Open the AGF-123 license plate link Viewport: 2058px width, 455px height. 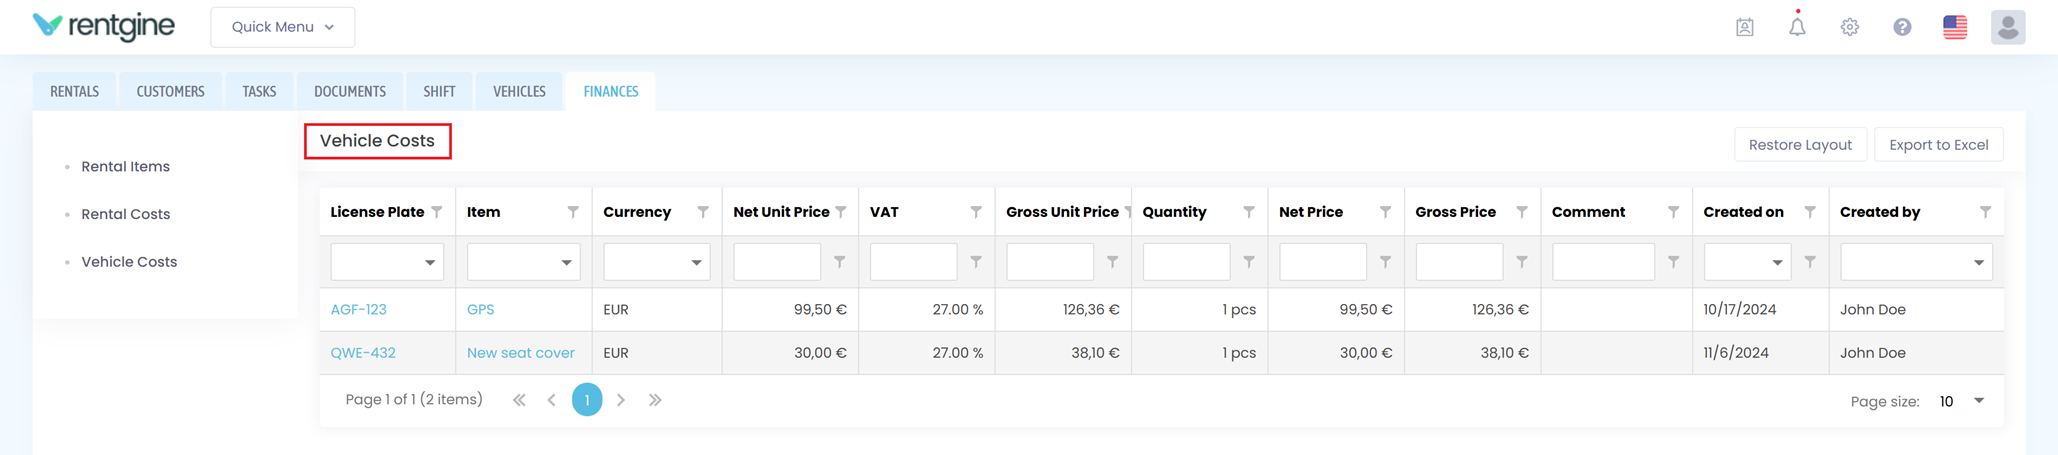(358, 309)
